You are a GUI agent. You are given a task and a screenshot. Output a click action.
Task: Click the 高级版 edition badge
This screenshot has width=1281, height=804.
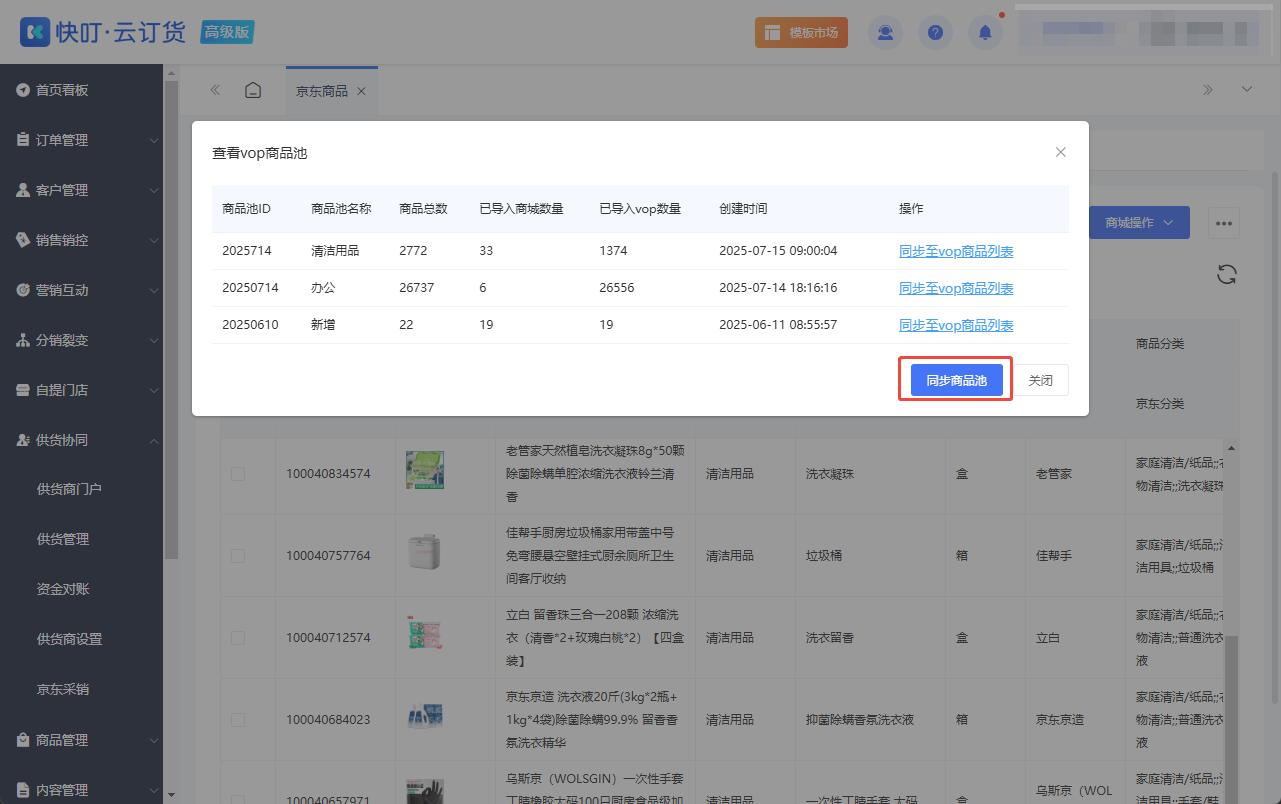coord(227,32)
